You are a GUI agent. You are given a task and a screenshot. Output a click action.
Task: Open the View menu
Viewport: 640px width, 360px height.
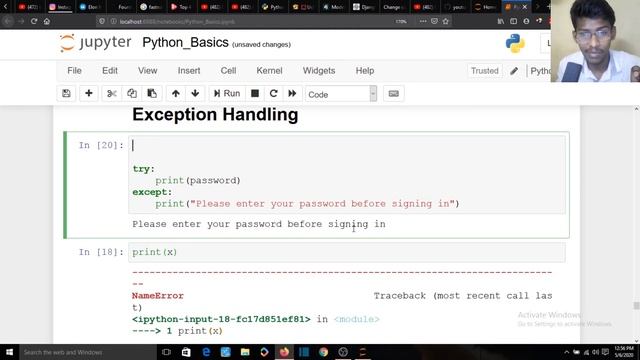click(x=147, y=71)
